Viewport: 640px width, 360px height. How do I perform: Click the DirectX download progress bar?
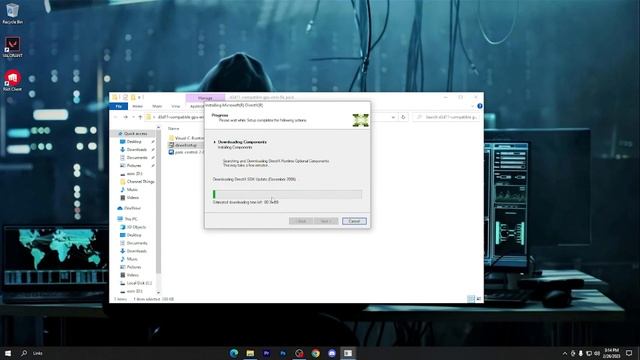click(287, 194)
